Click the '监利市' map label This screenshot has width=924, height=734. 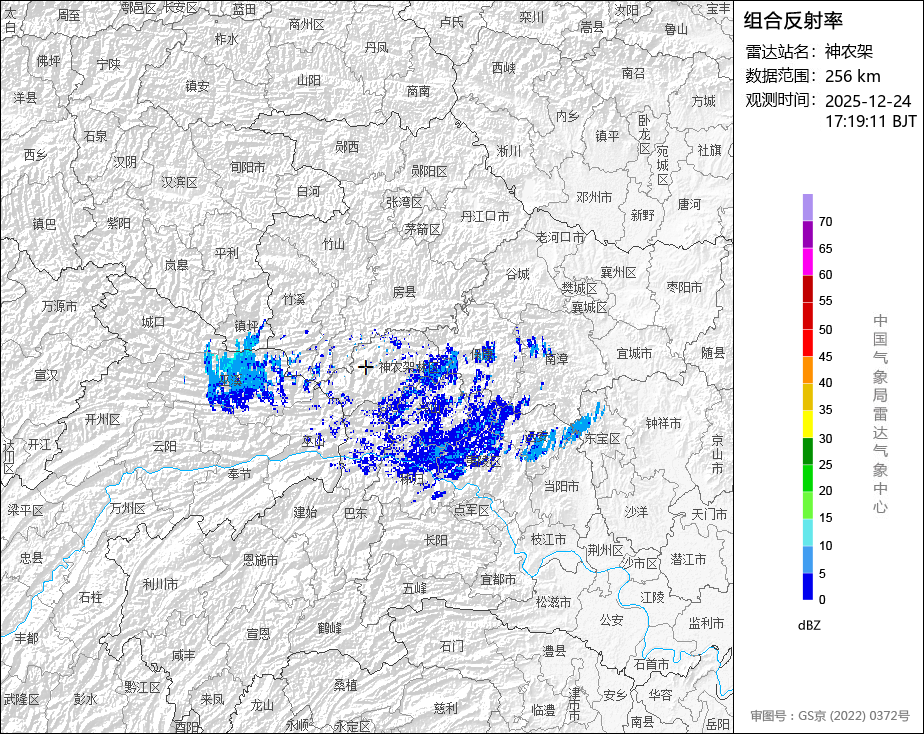click(x=706, y=623)
